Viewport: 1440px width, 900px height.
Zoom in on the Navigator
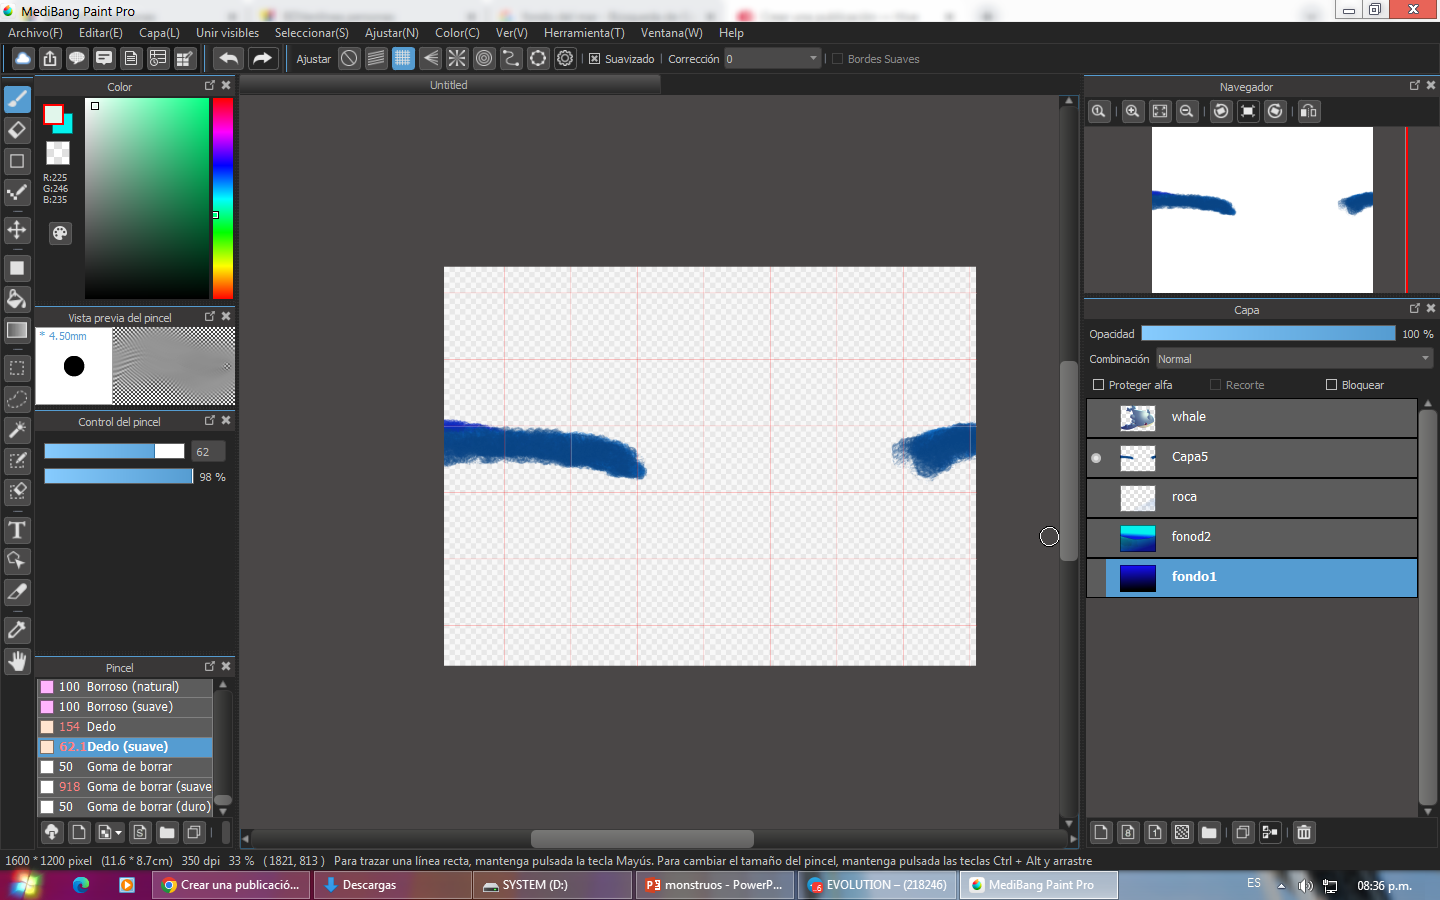pyautogui.click(x=1132, y=111)
